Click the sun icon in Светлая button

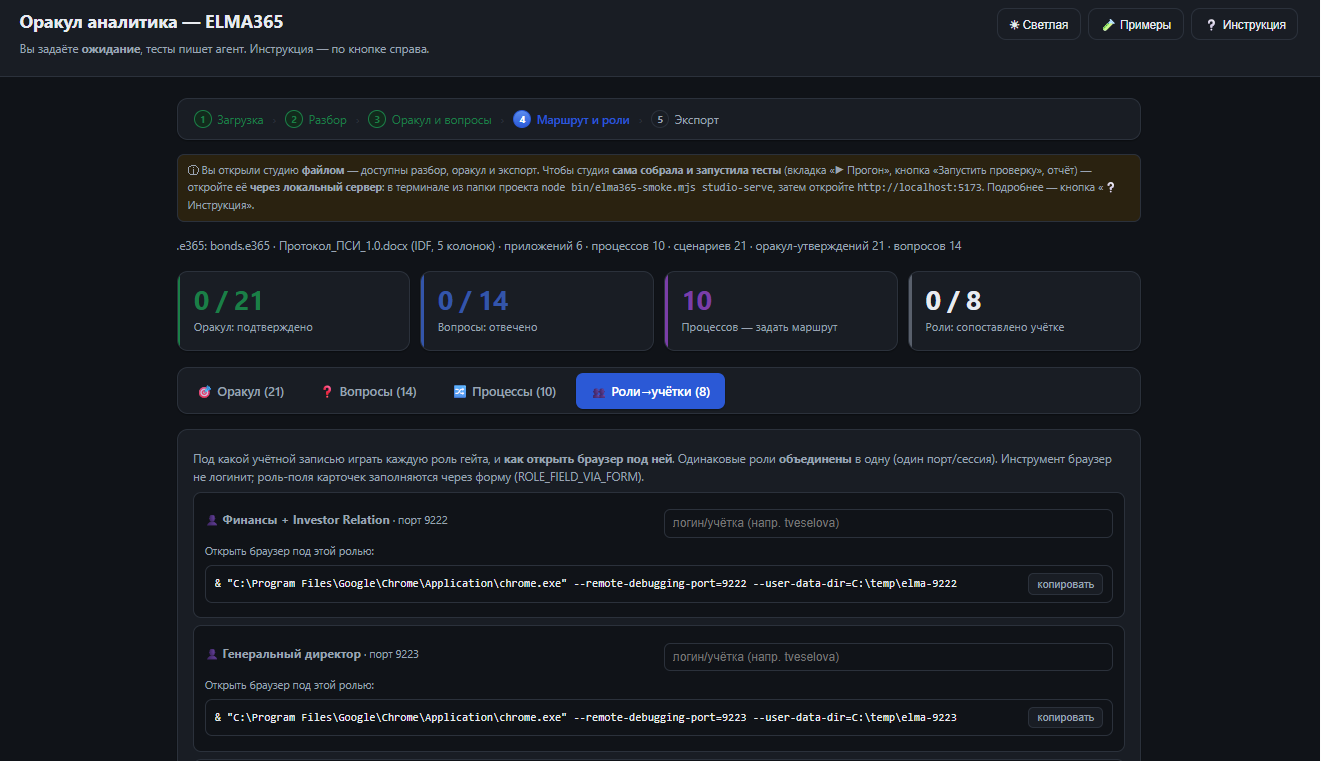1015,24
